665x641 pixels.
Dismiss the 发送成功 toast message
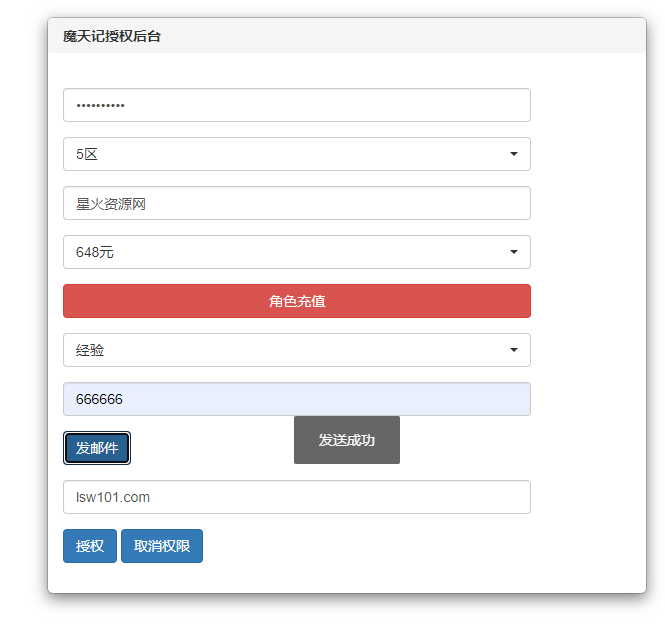pos(346,440)
